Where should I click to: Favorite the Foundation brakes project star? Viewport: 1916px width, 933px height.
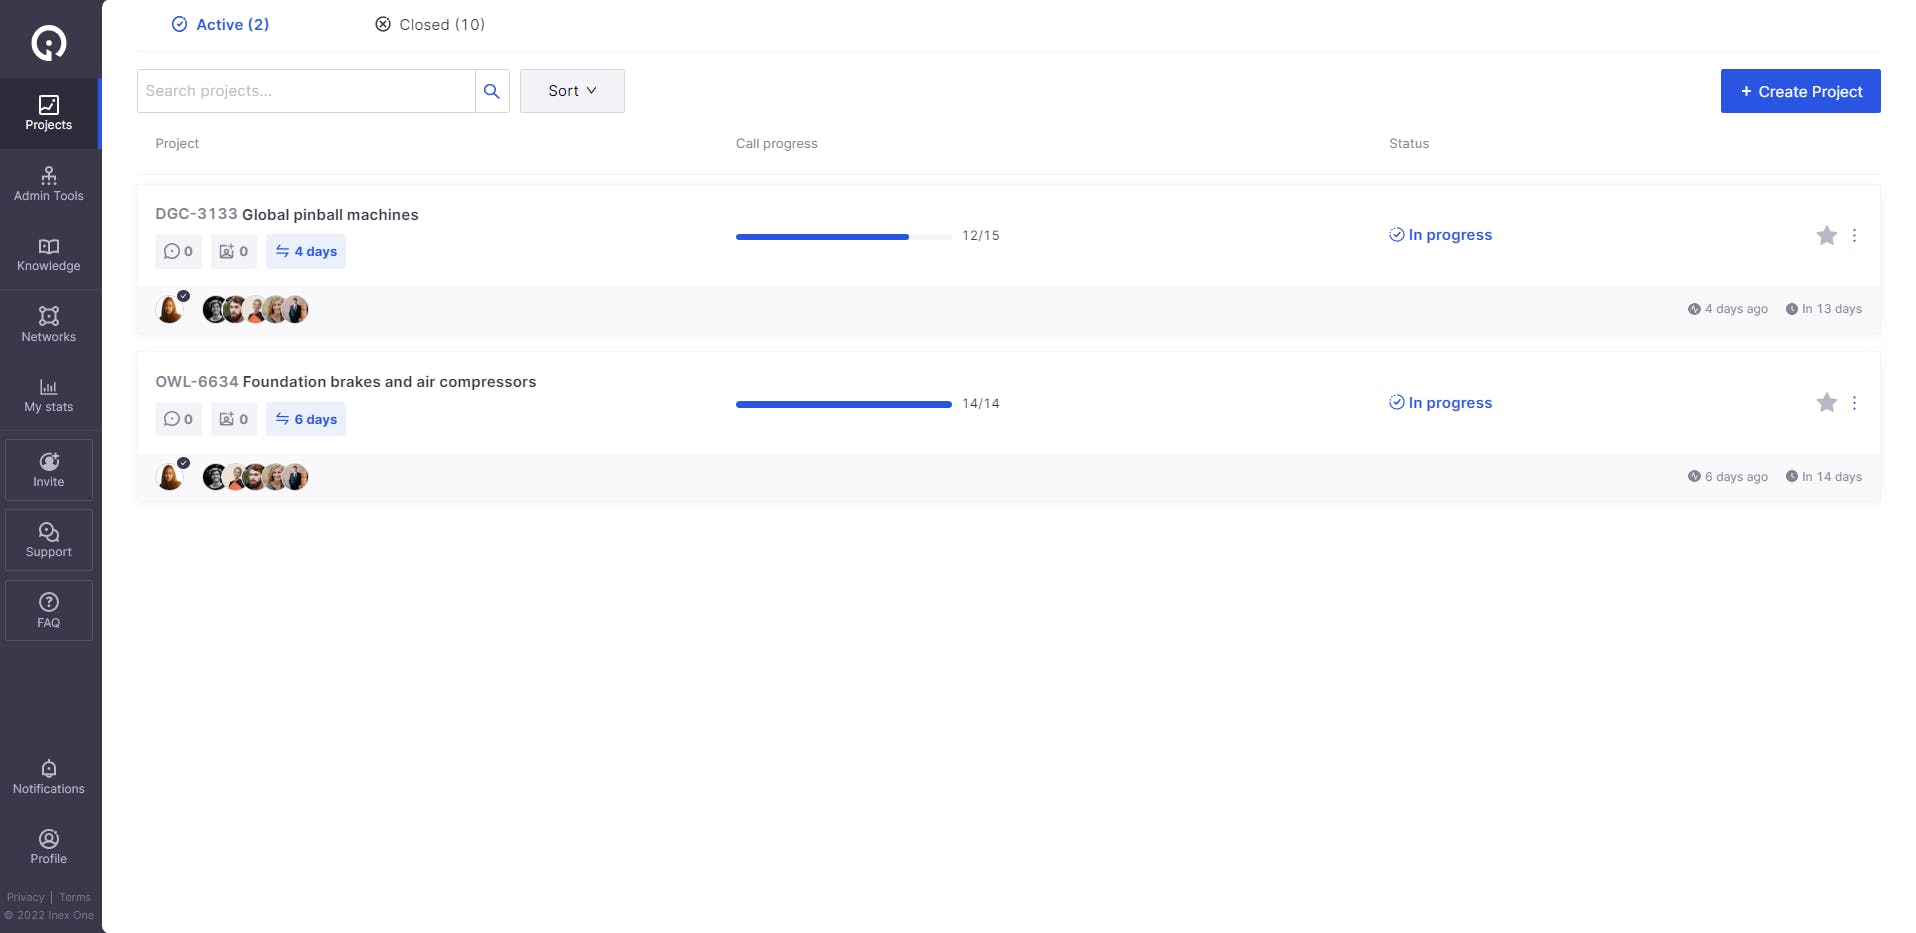click(1826, 403)
